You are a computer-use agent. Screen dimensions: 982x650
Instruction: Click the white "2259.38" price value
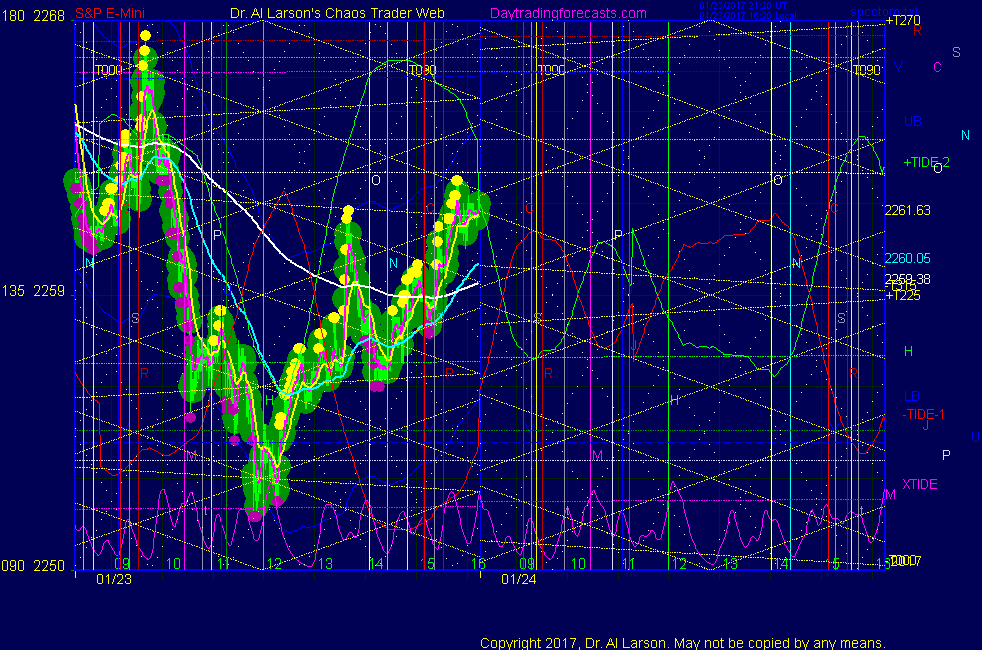tap(907, 279)
